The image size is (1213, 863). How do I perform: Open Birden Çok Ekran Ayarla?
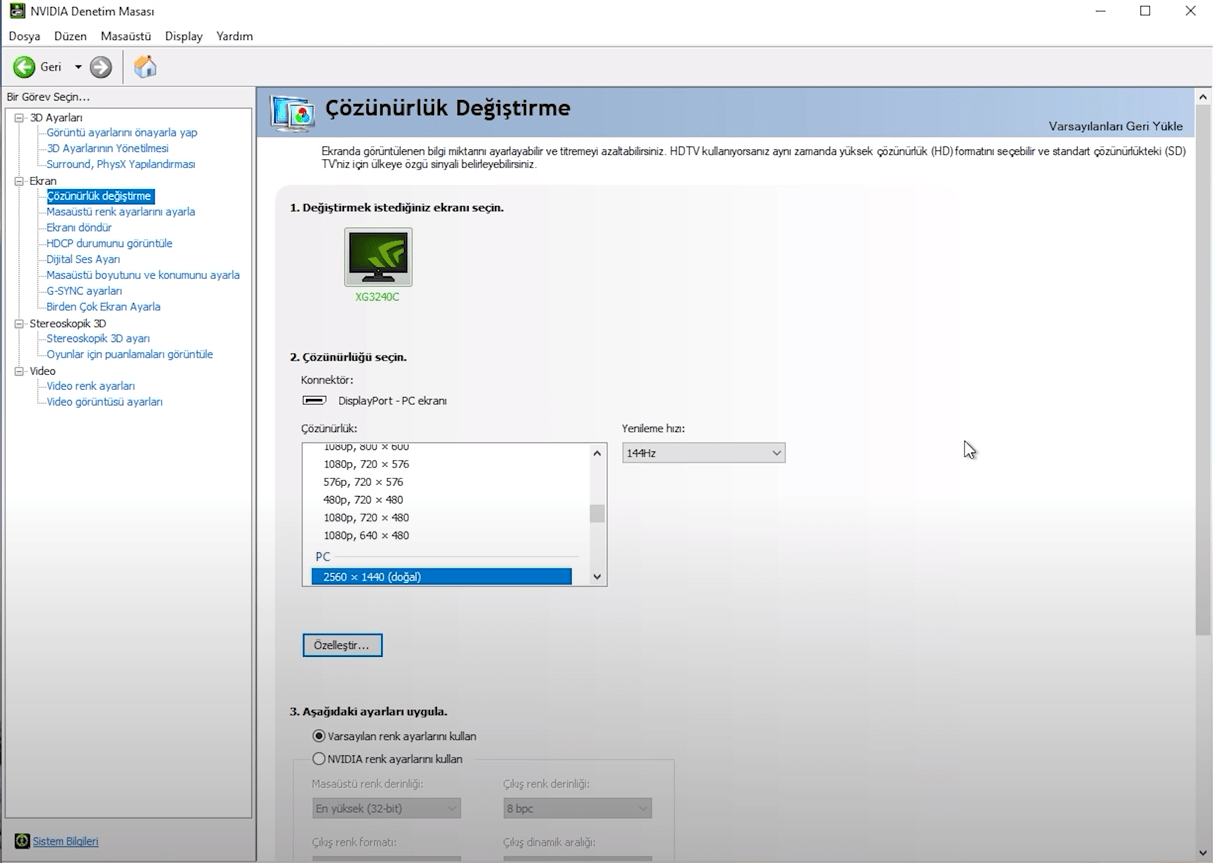[x=103, y=307]
